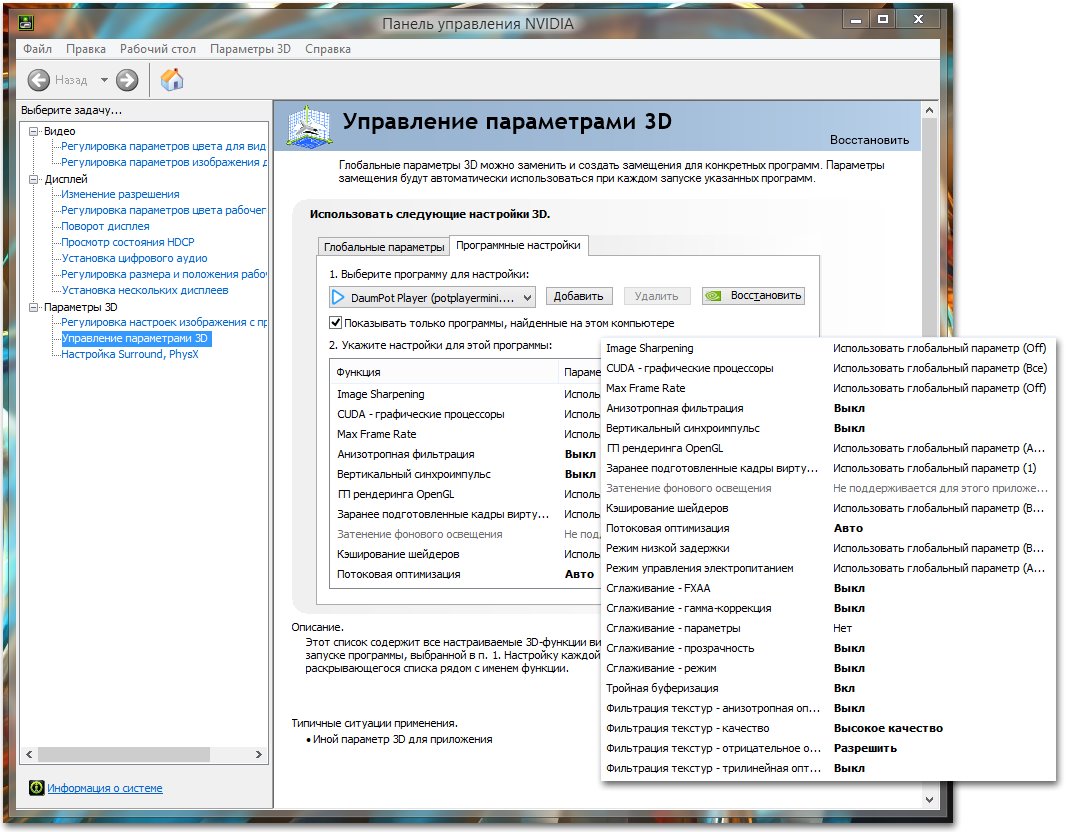Collapse the Дисплей tree node
Image resolution: width=1066 pixels, height=832 pixels.
click(33, 179)
